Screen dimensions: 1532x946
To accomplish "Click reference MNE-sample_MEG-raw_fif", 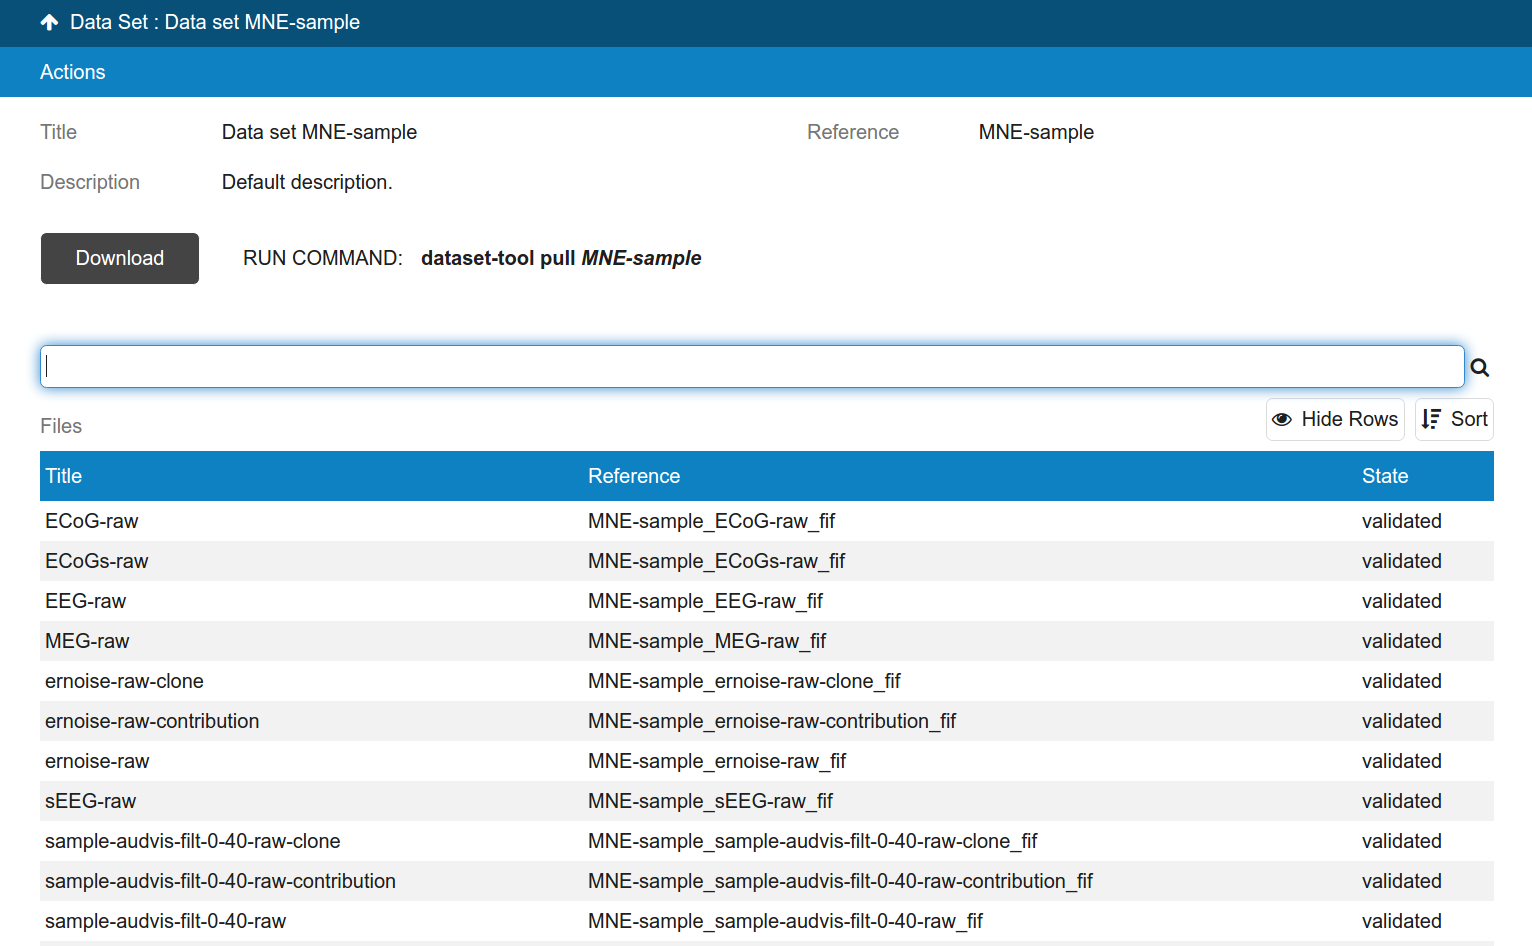I will click(707, 641).
